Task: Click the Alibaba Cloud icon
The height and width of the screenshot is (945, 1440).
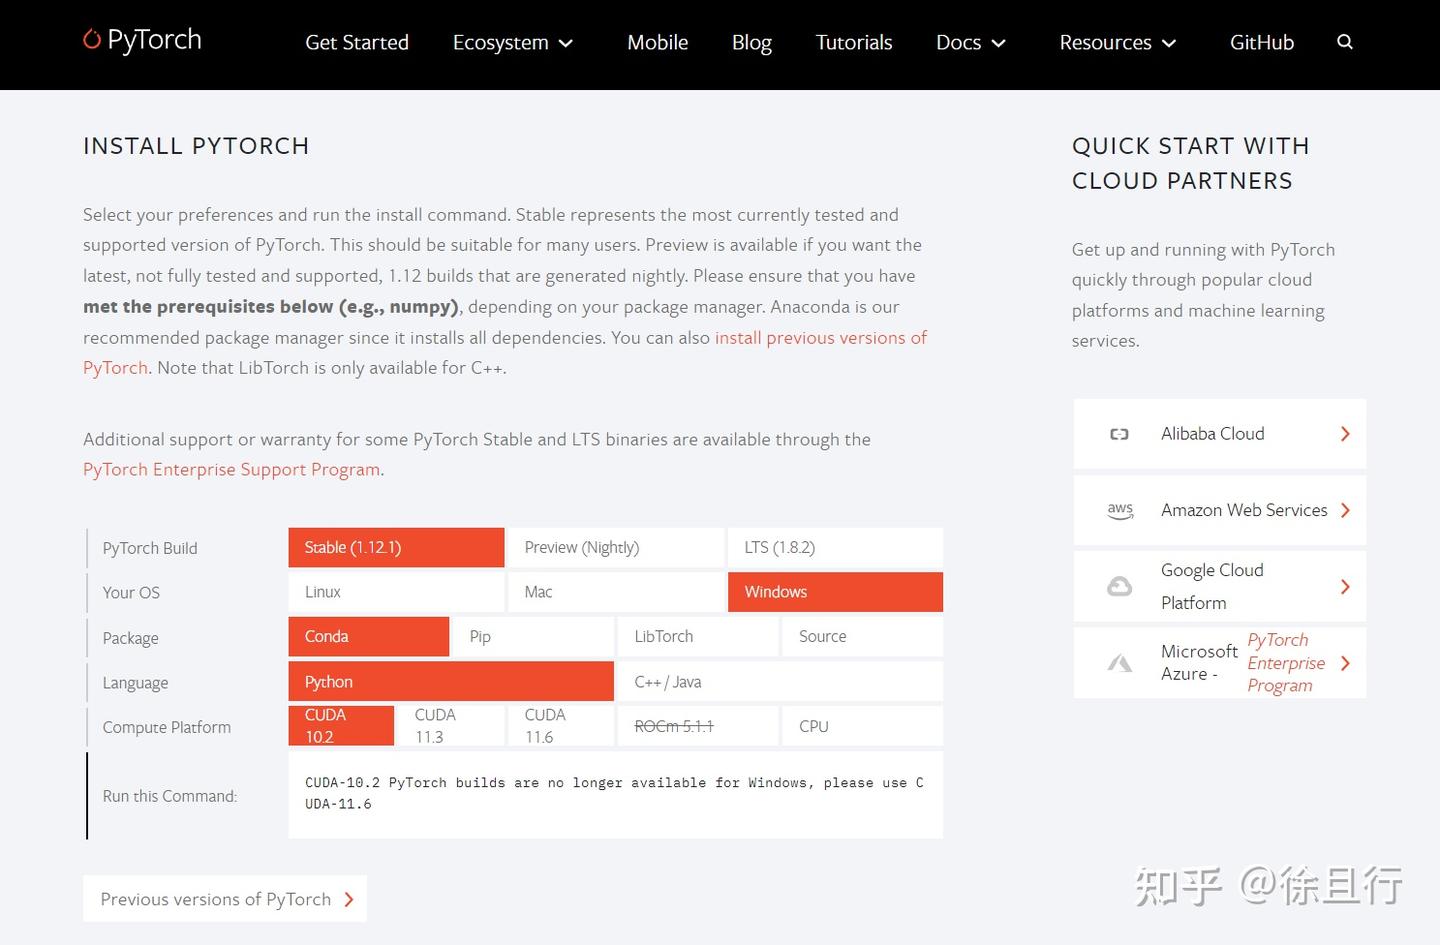Action: pos(1119,433)
